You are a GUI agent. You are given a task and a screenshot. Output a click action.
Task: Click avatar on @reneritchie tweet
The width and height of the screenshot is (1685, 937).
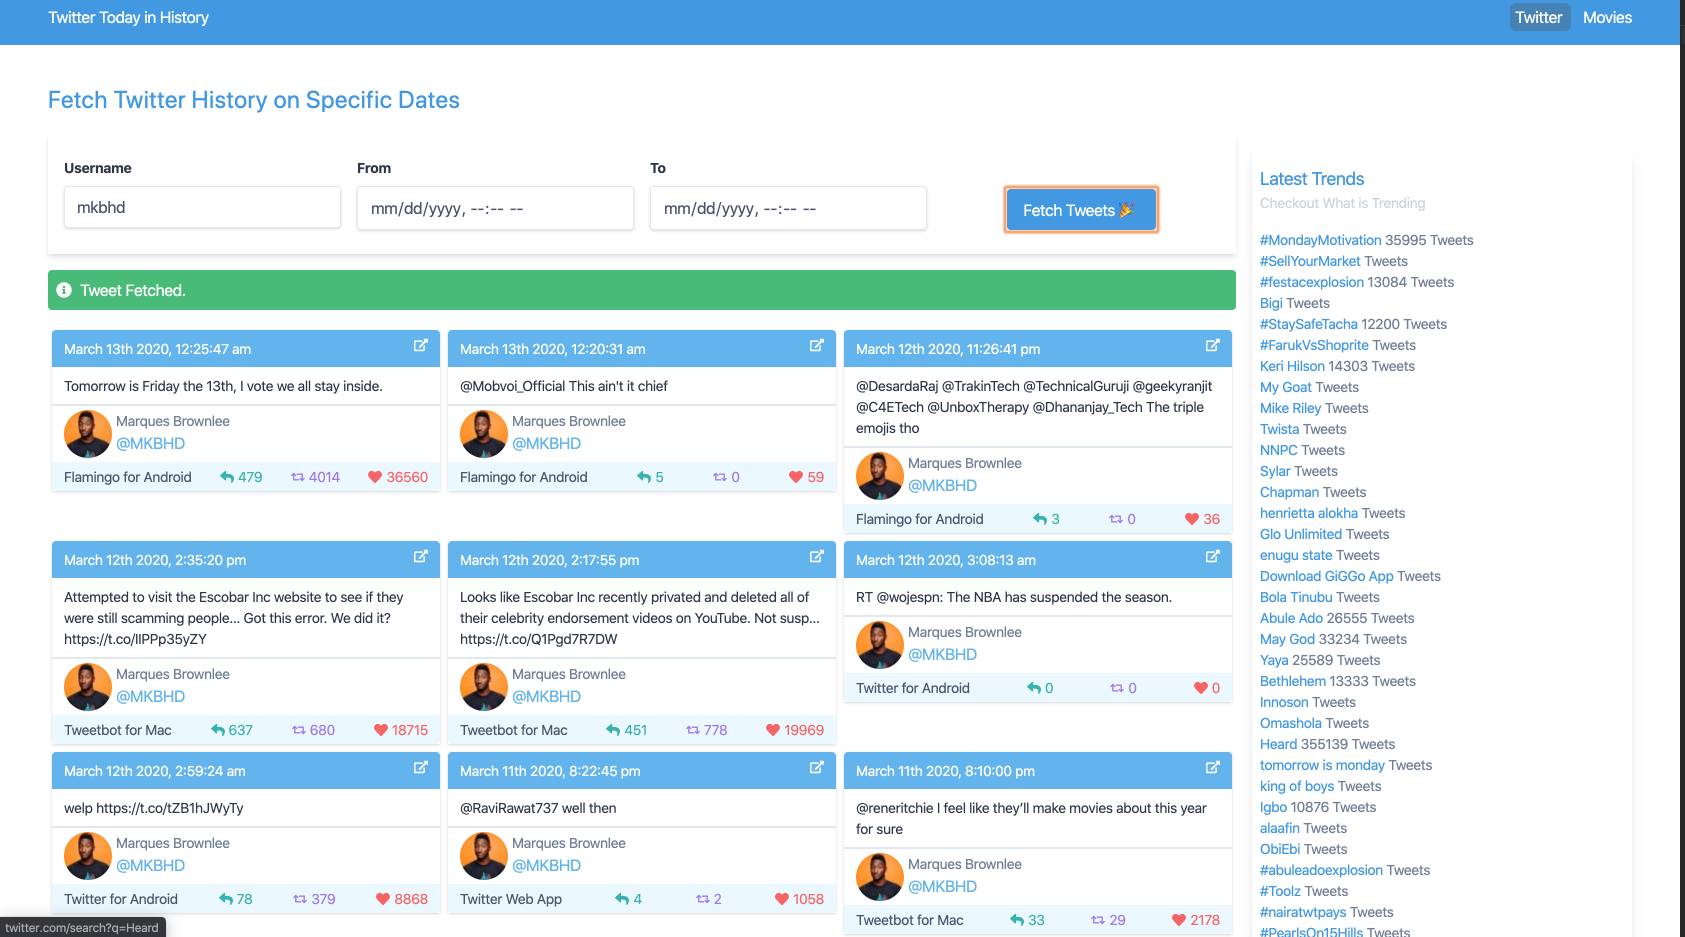(x=880, y=876)
